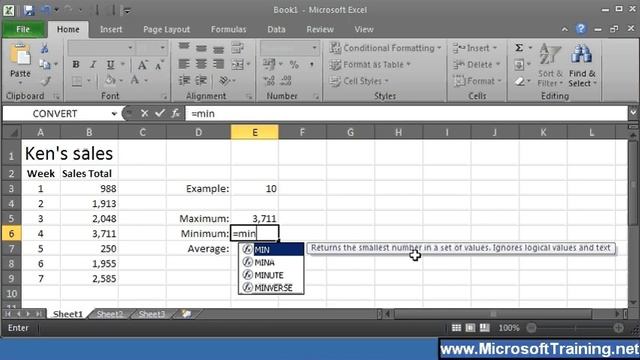Click the Decrease Indent icon
This screenshot has width=640, height=360.
184,80
